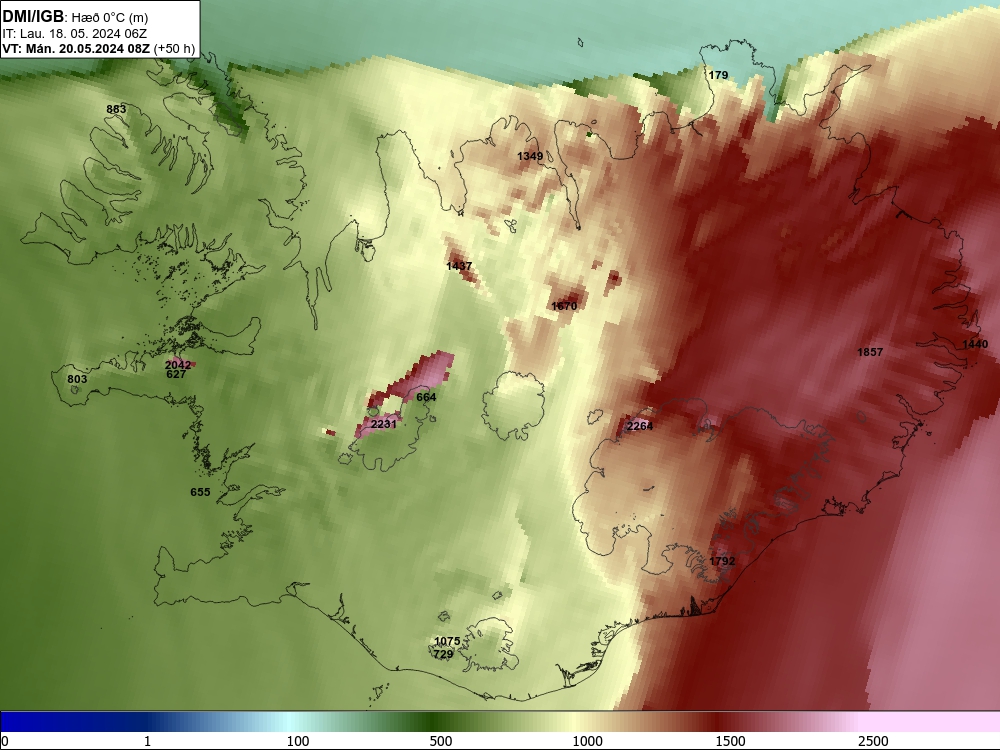The height and width of the screenshot is (750, 1000).
Task: Click the 2042 label
Action: [x=178, y=365]
